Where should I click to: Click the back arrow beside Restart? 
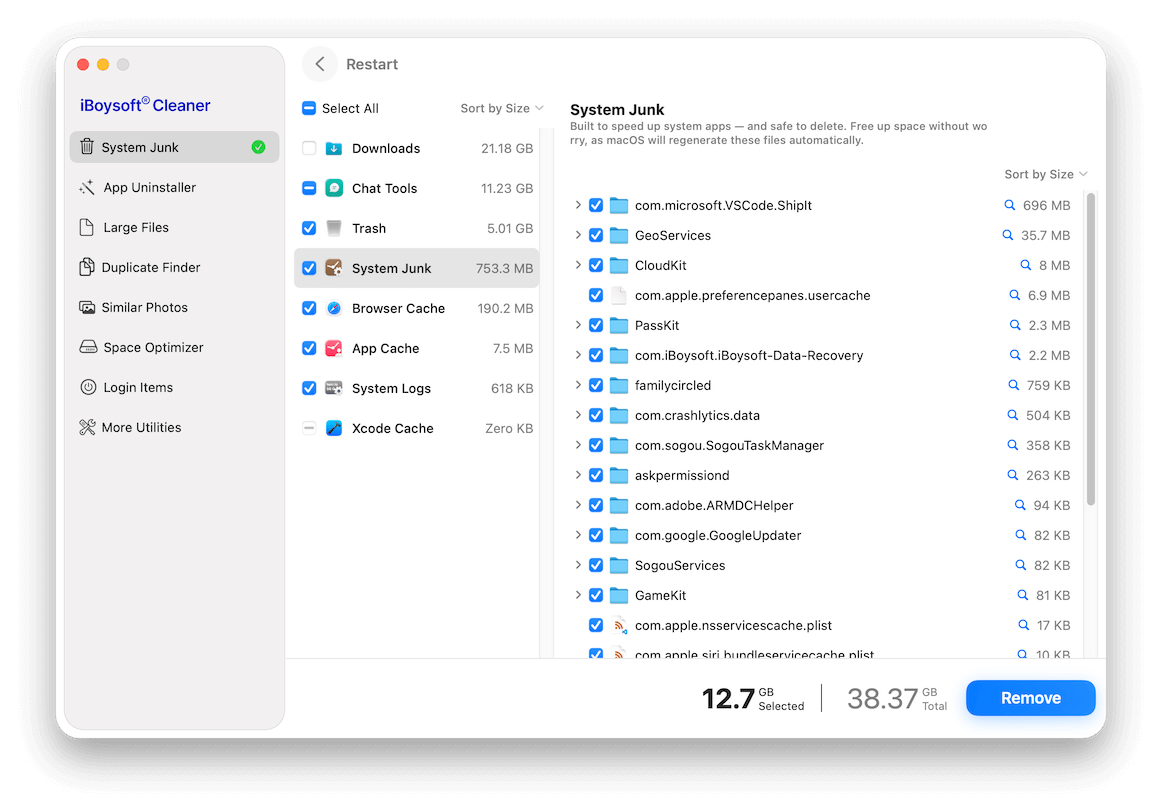coord(319,64)
